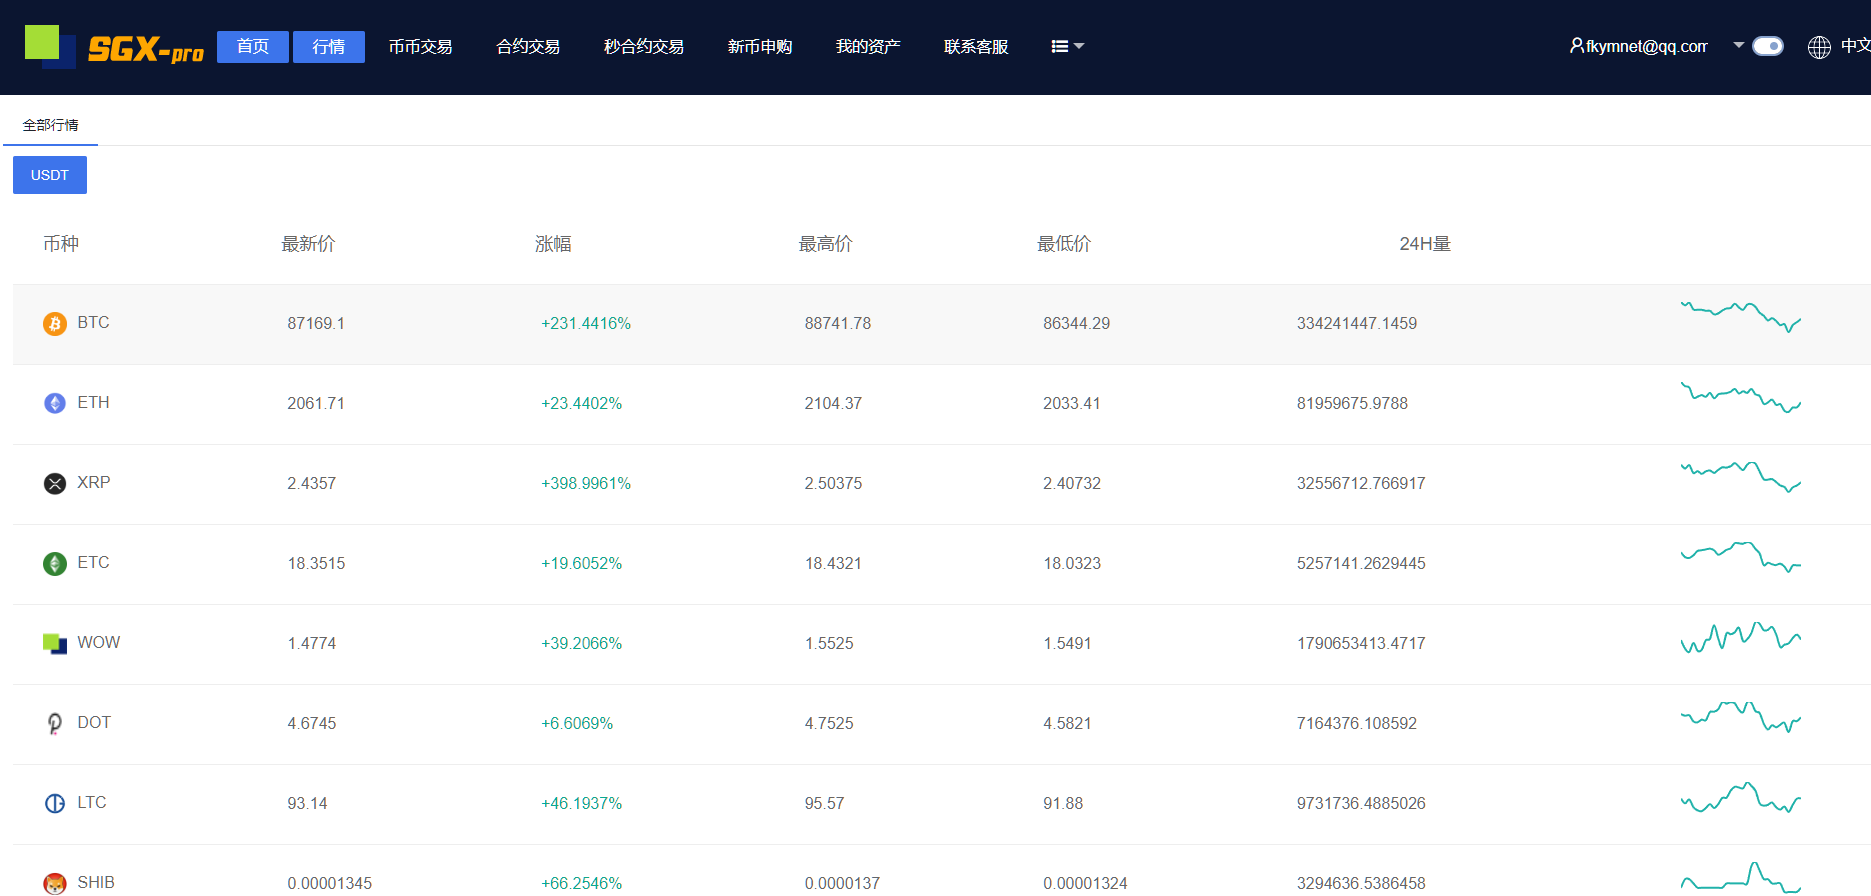Go to 首页 home button

click(253, 47)
